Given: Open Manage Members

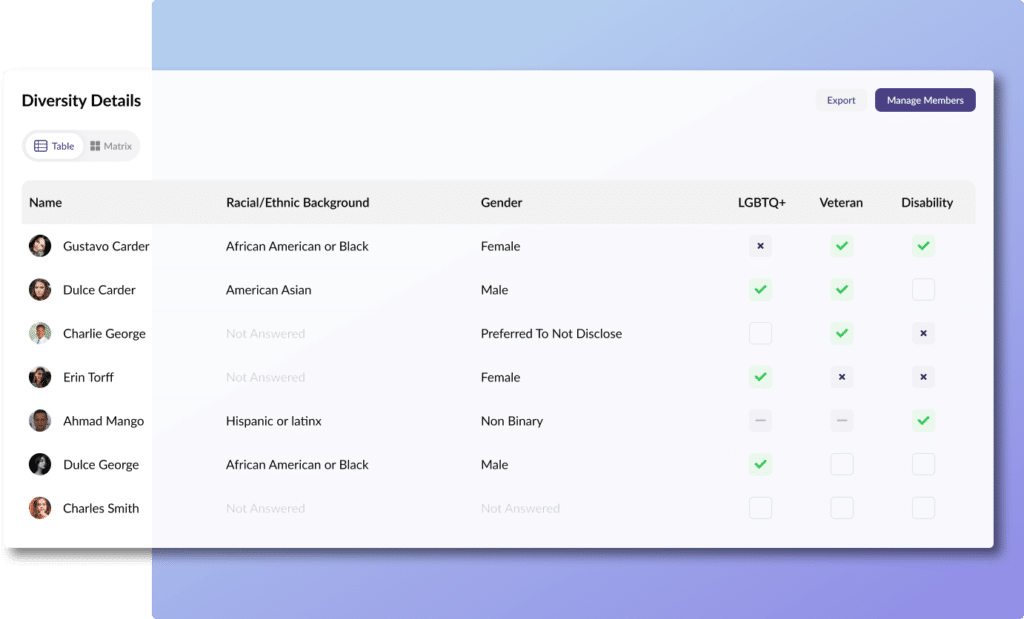Looking at the screenshot, I should pos(925,100).
